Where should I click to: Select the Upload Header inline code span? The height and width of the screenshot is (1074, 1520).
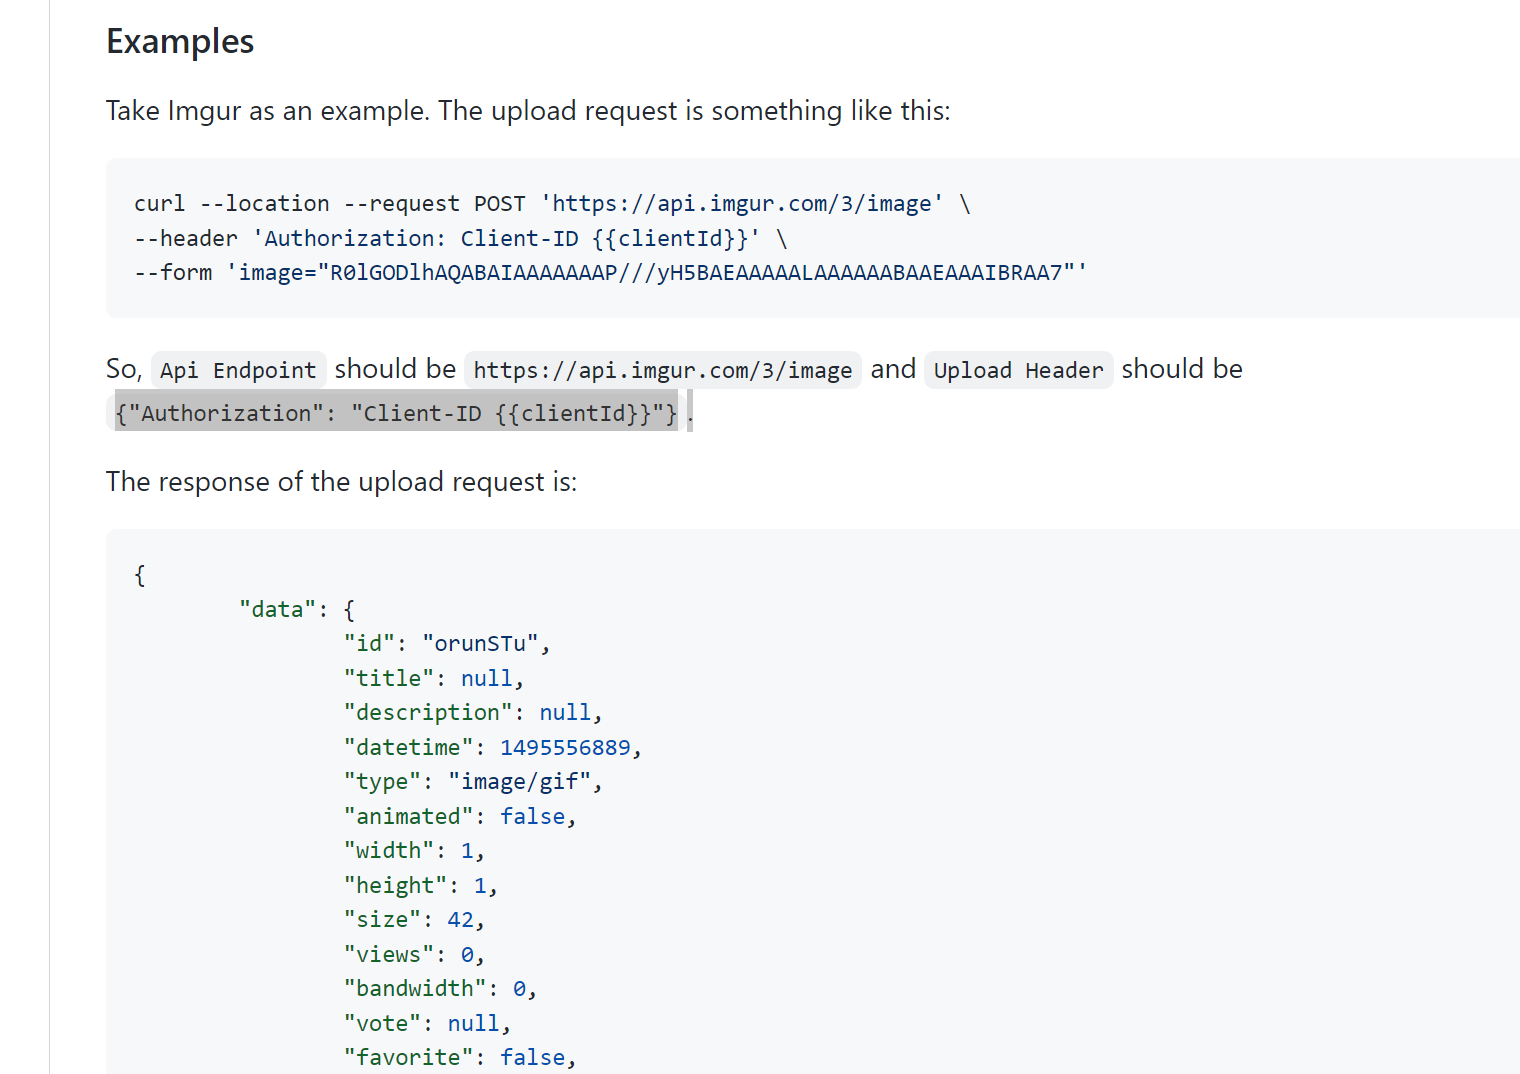[x=1018, y=370]
